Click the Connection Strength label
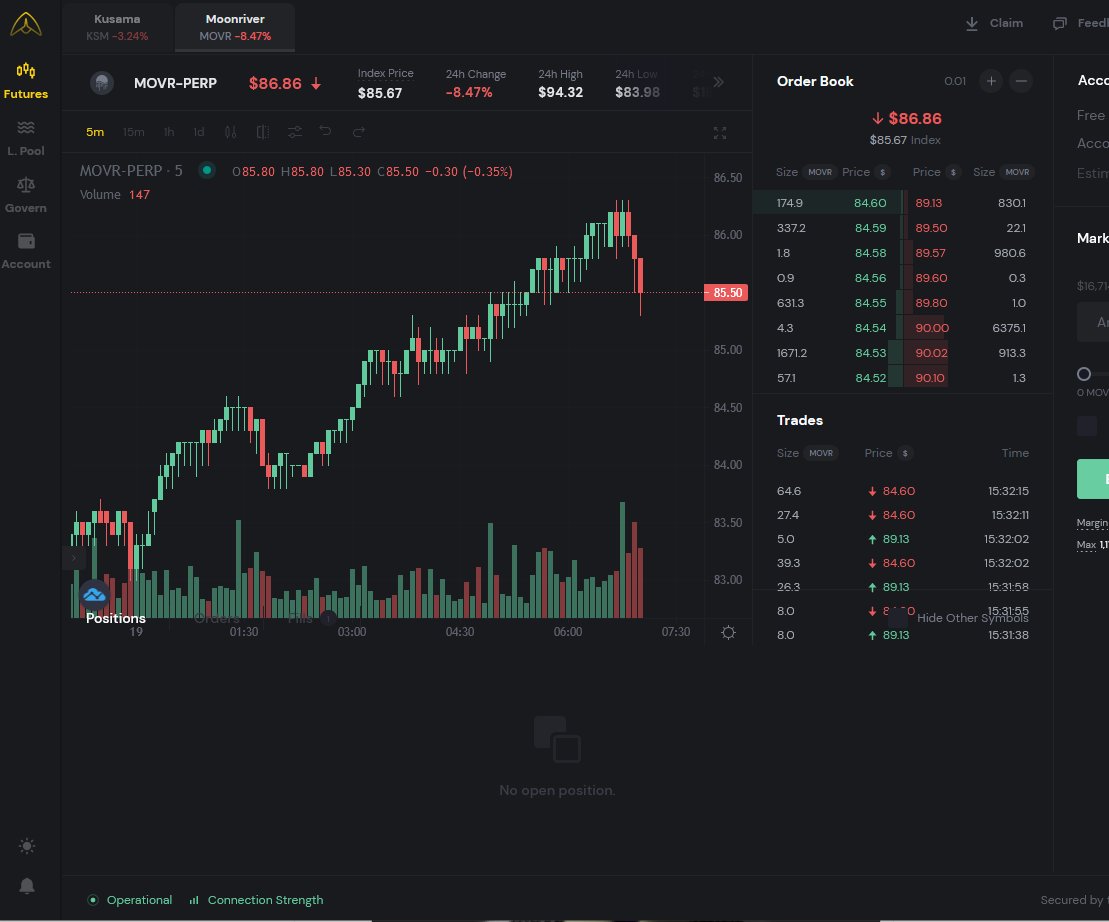1109x922 pixels. click(x=265, y=900)
